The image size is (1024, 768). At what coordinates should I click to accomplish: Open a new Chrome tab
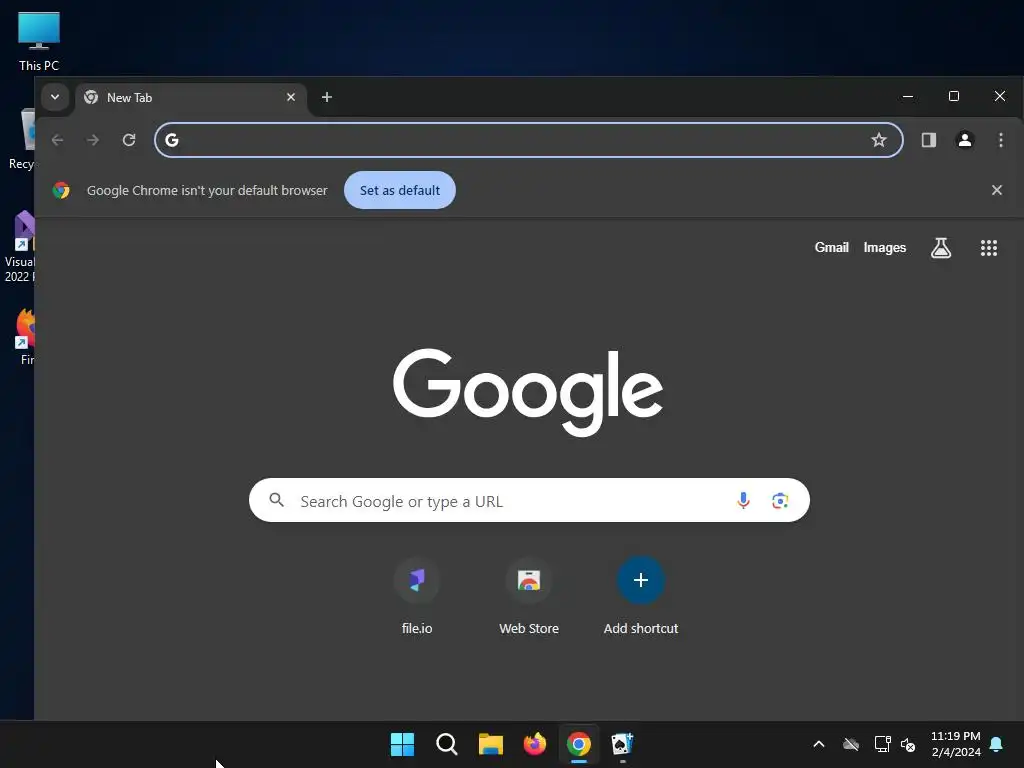327,97
